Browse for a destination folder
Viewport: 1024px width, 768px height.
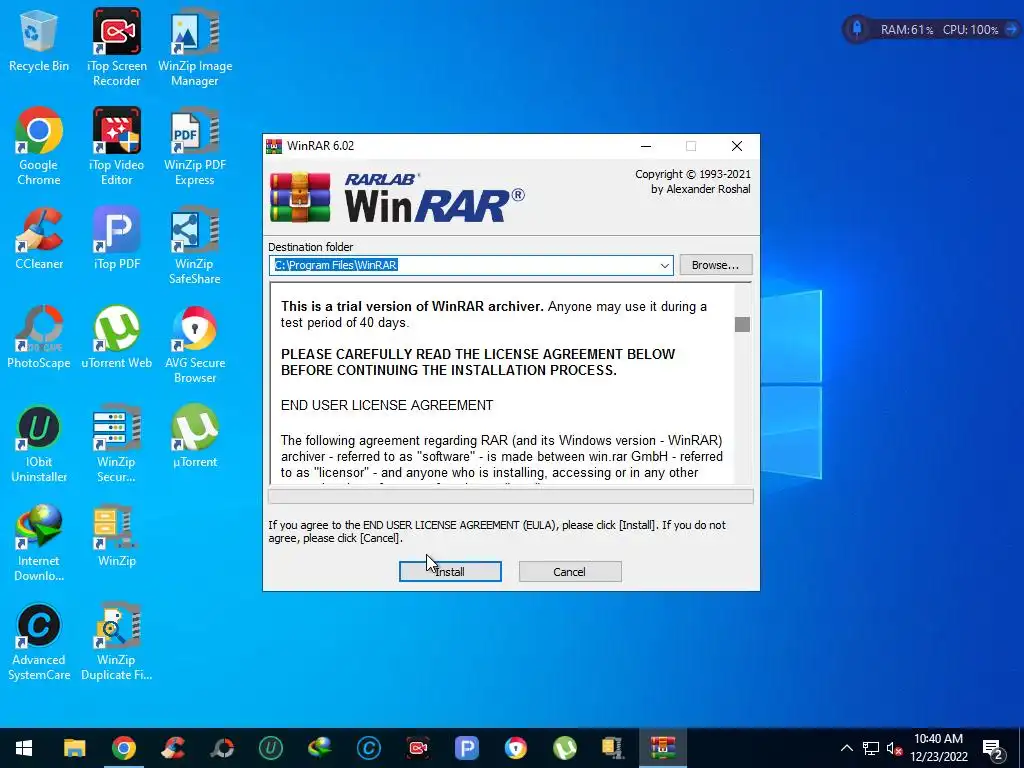pos(715,264)
